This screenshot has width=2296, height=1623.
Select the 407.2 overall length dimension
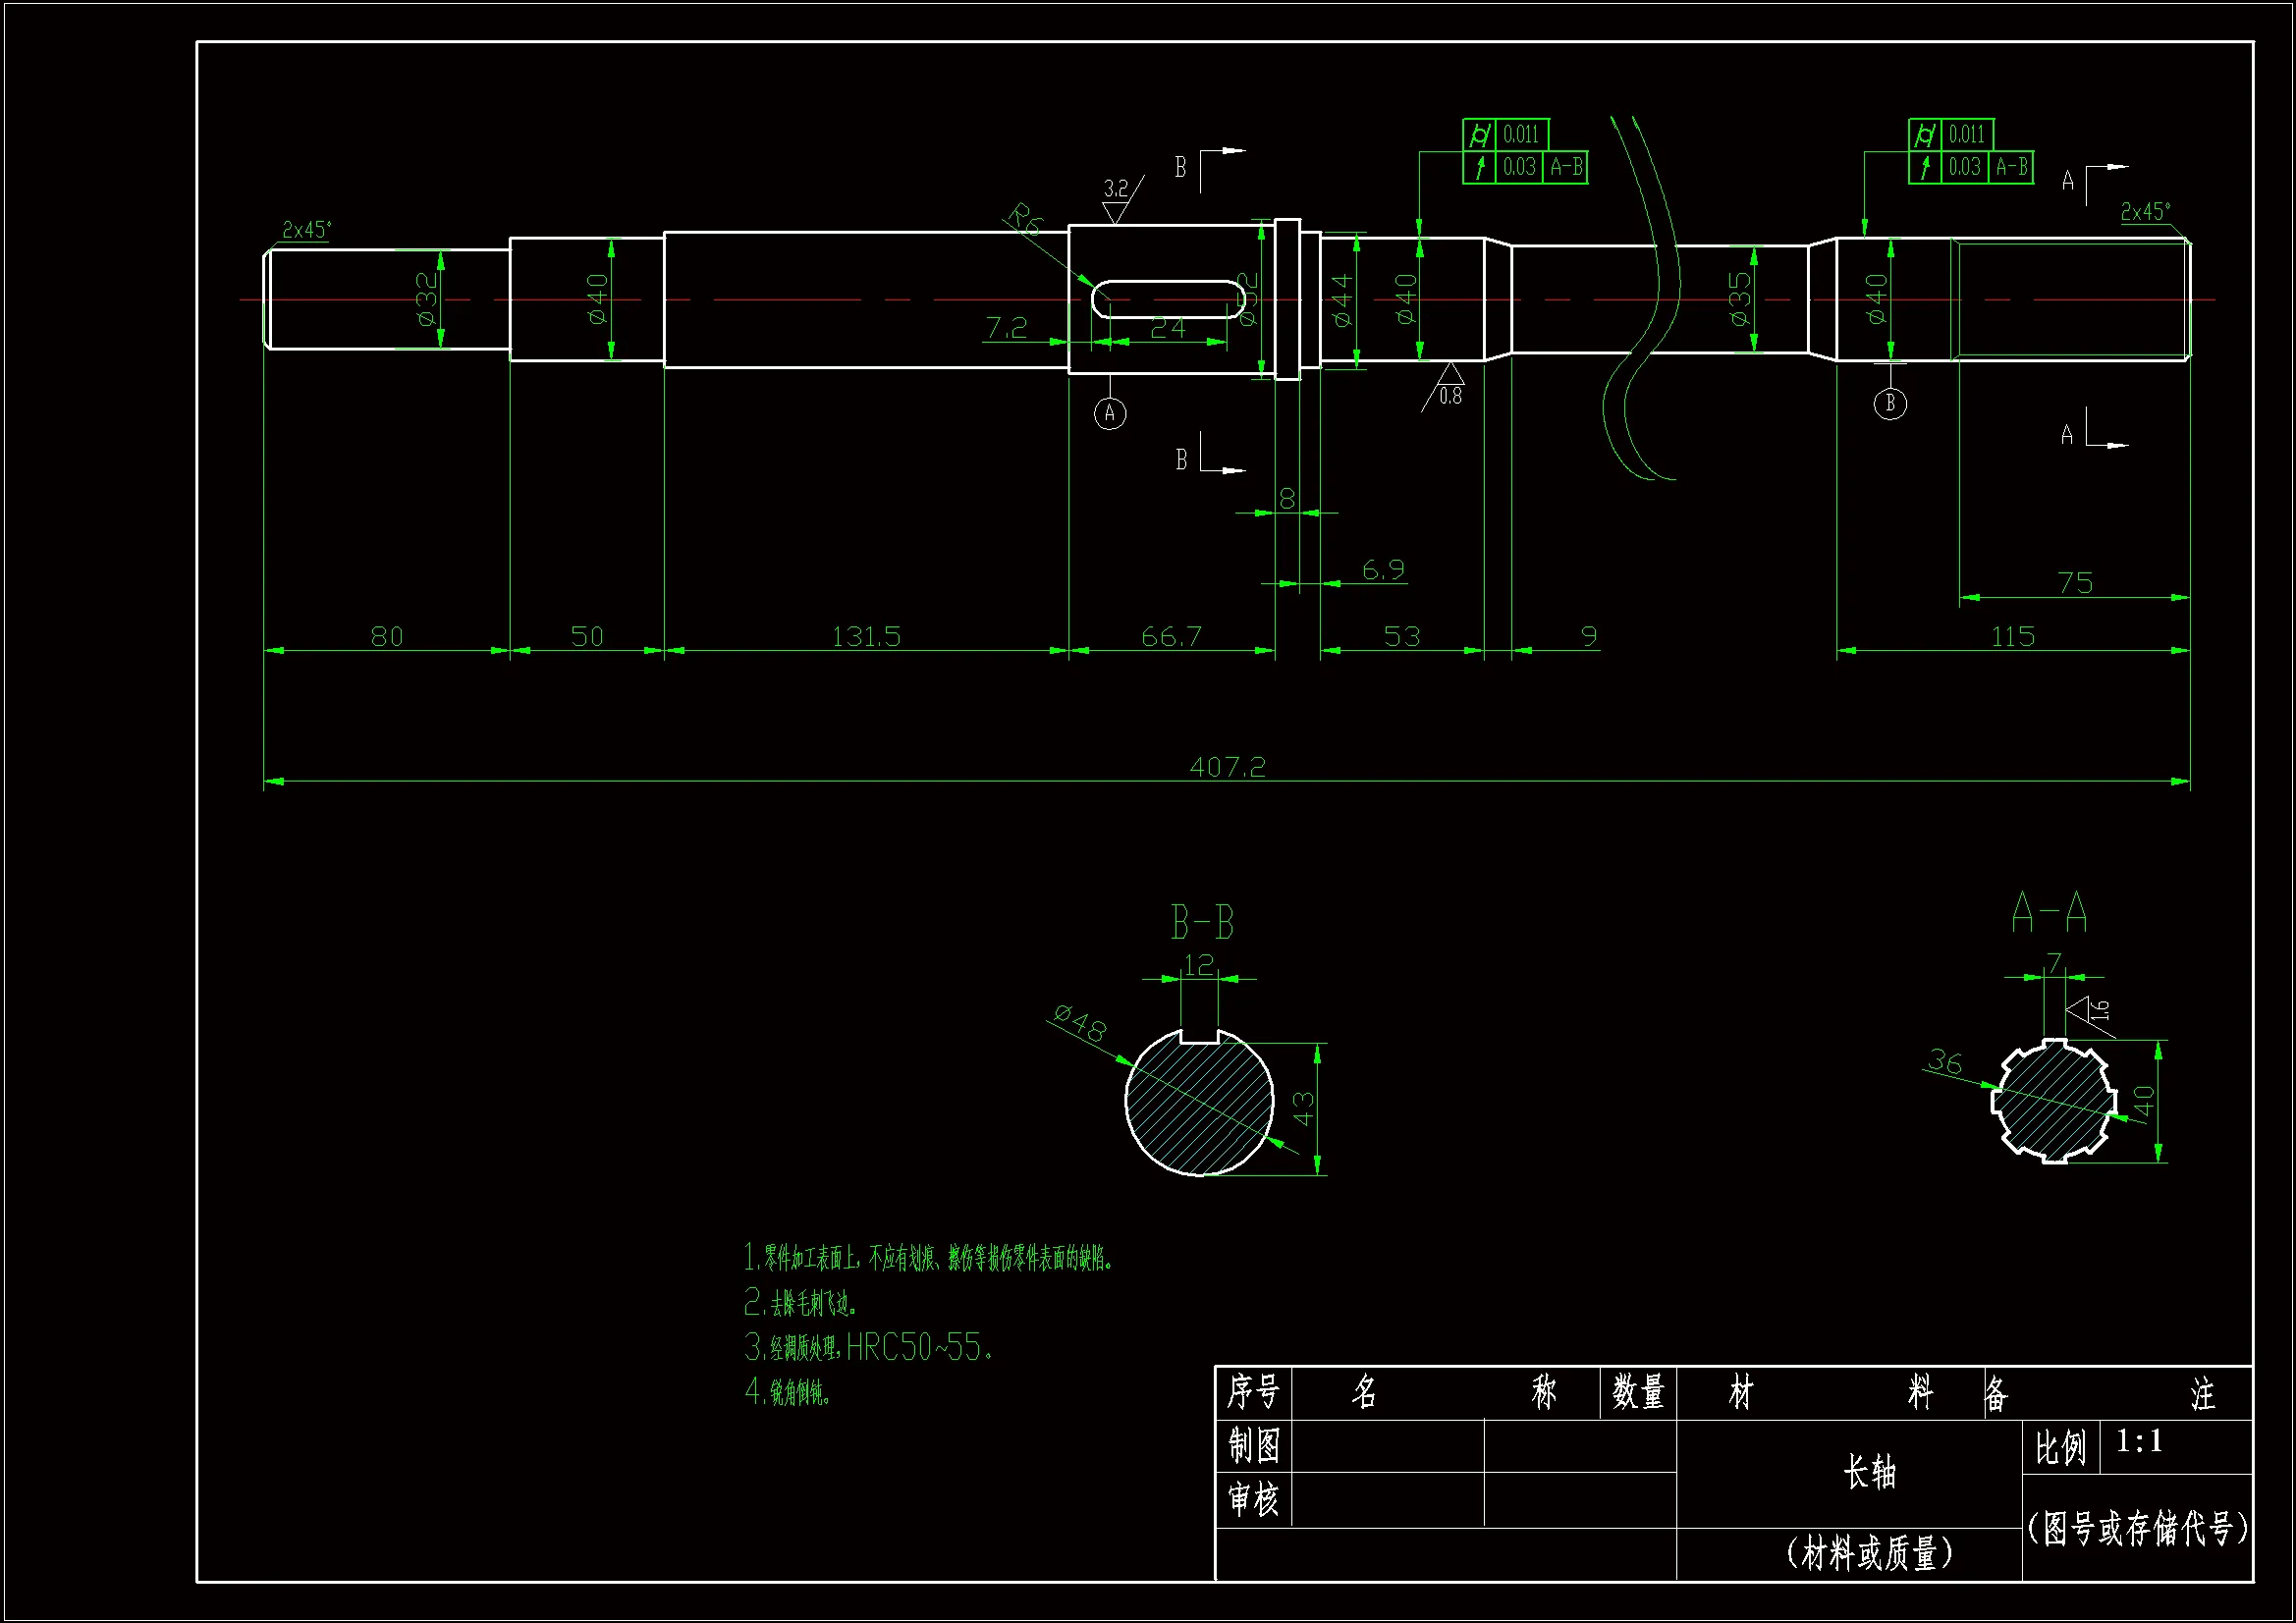click(x=1227, y=767)
